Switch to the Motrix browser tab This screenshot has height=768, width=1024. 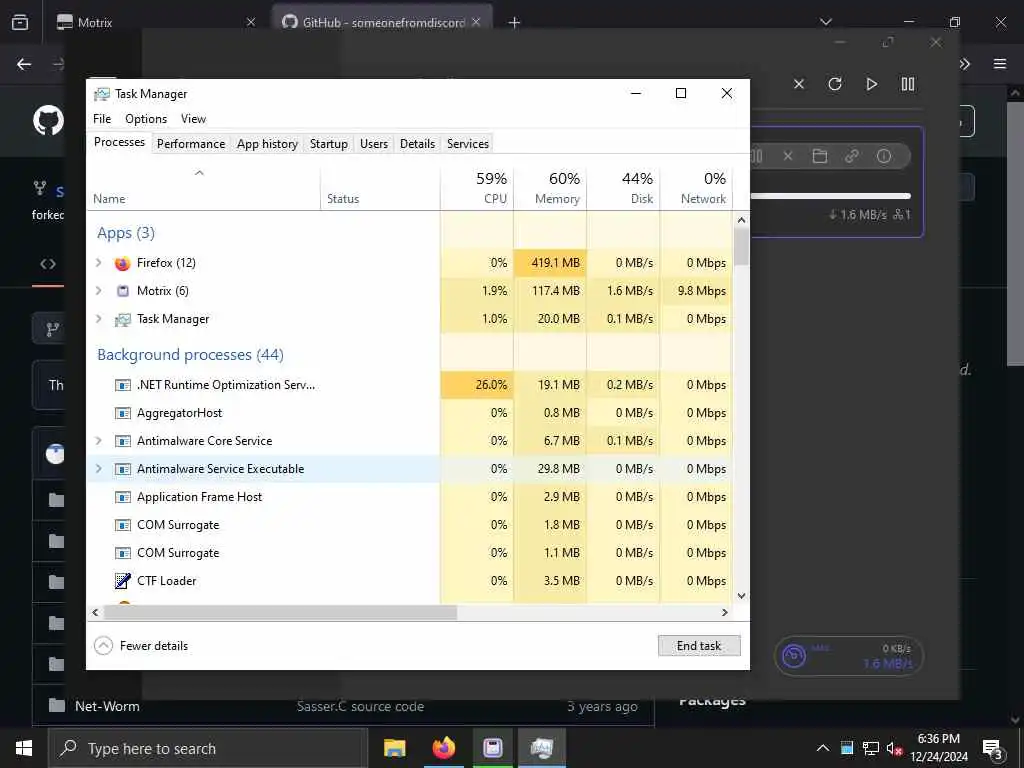pyautogui.click(x=155, y=22)
